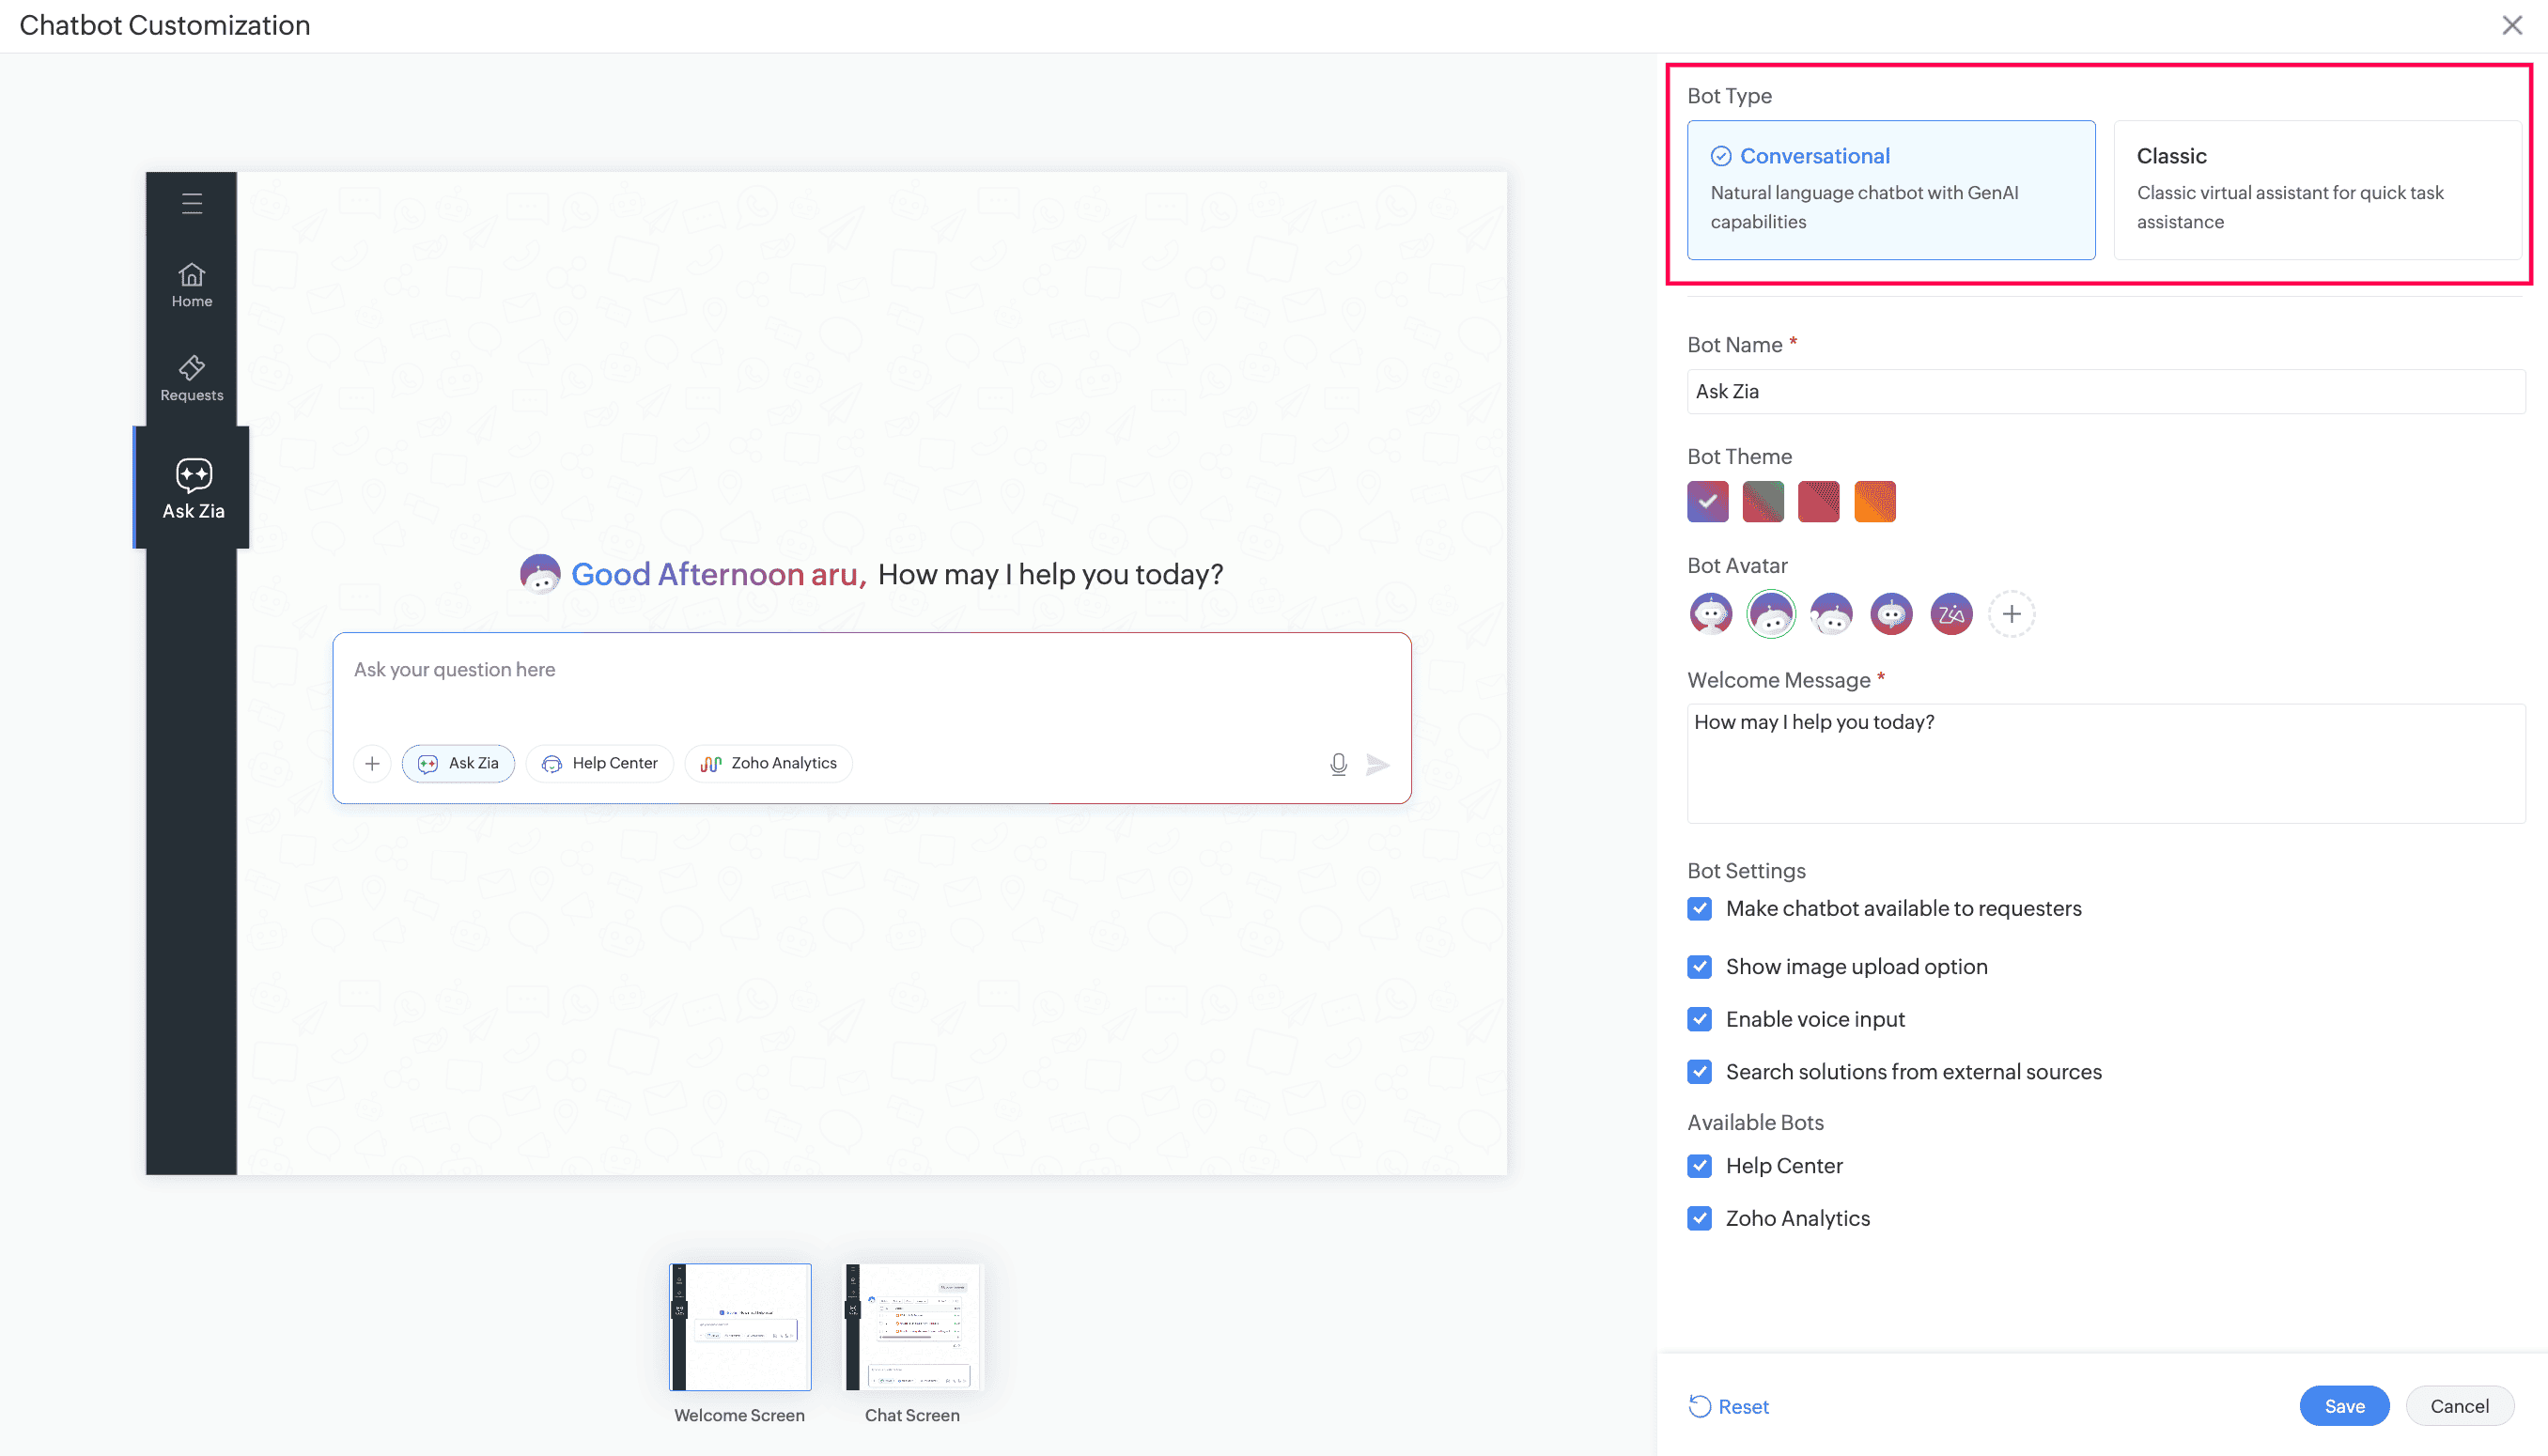Toggle the Zoho Analytics available bot checkbox
Viewport: 2548px width, 1456px height.
(1699, 1218)
